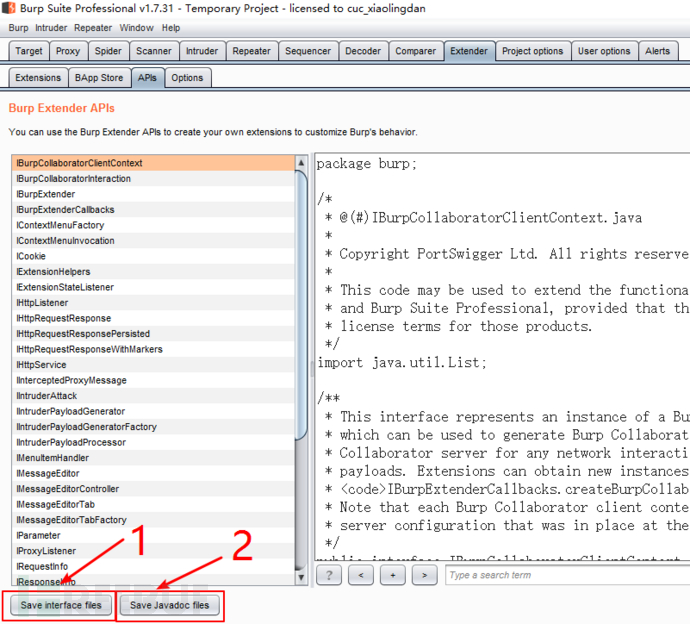690x624 pixels.
Task: Select IHttpRequestResponsePersisted in the list
Action: pyautogui.click(x=153, y=334)
